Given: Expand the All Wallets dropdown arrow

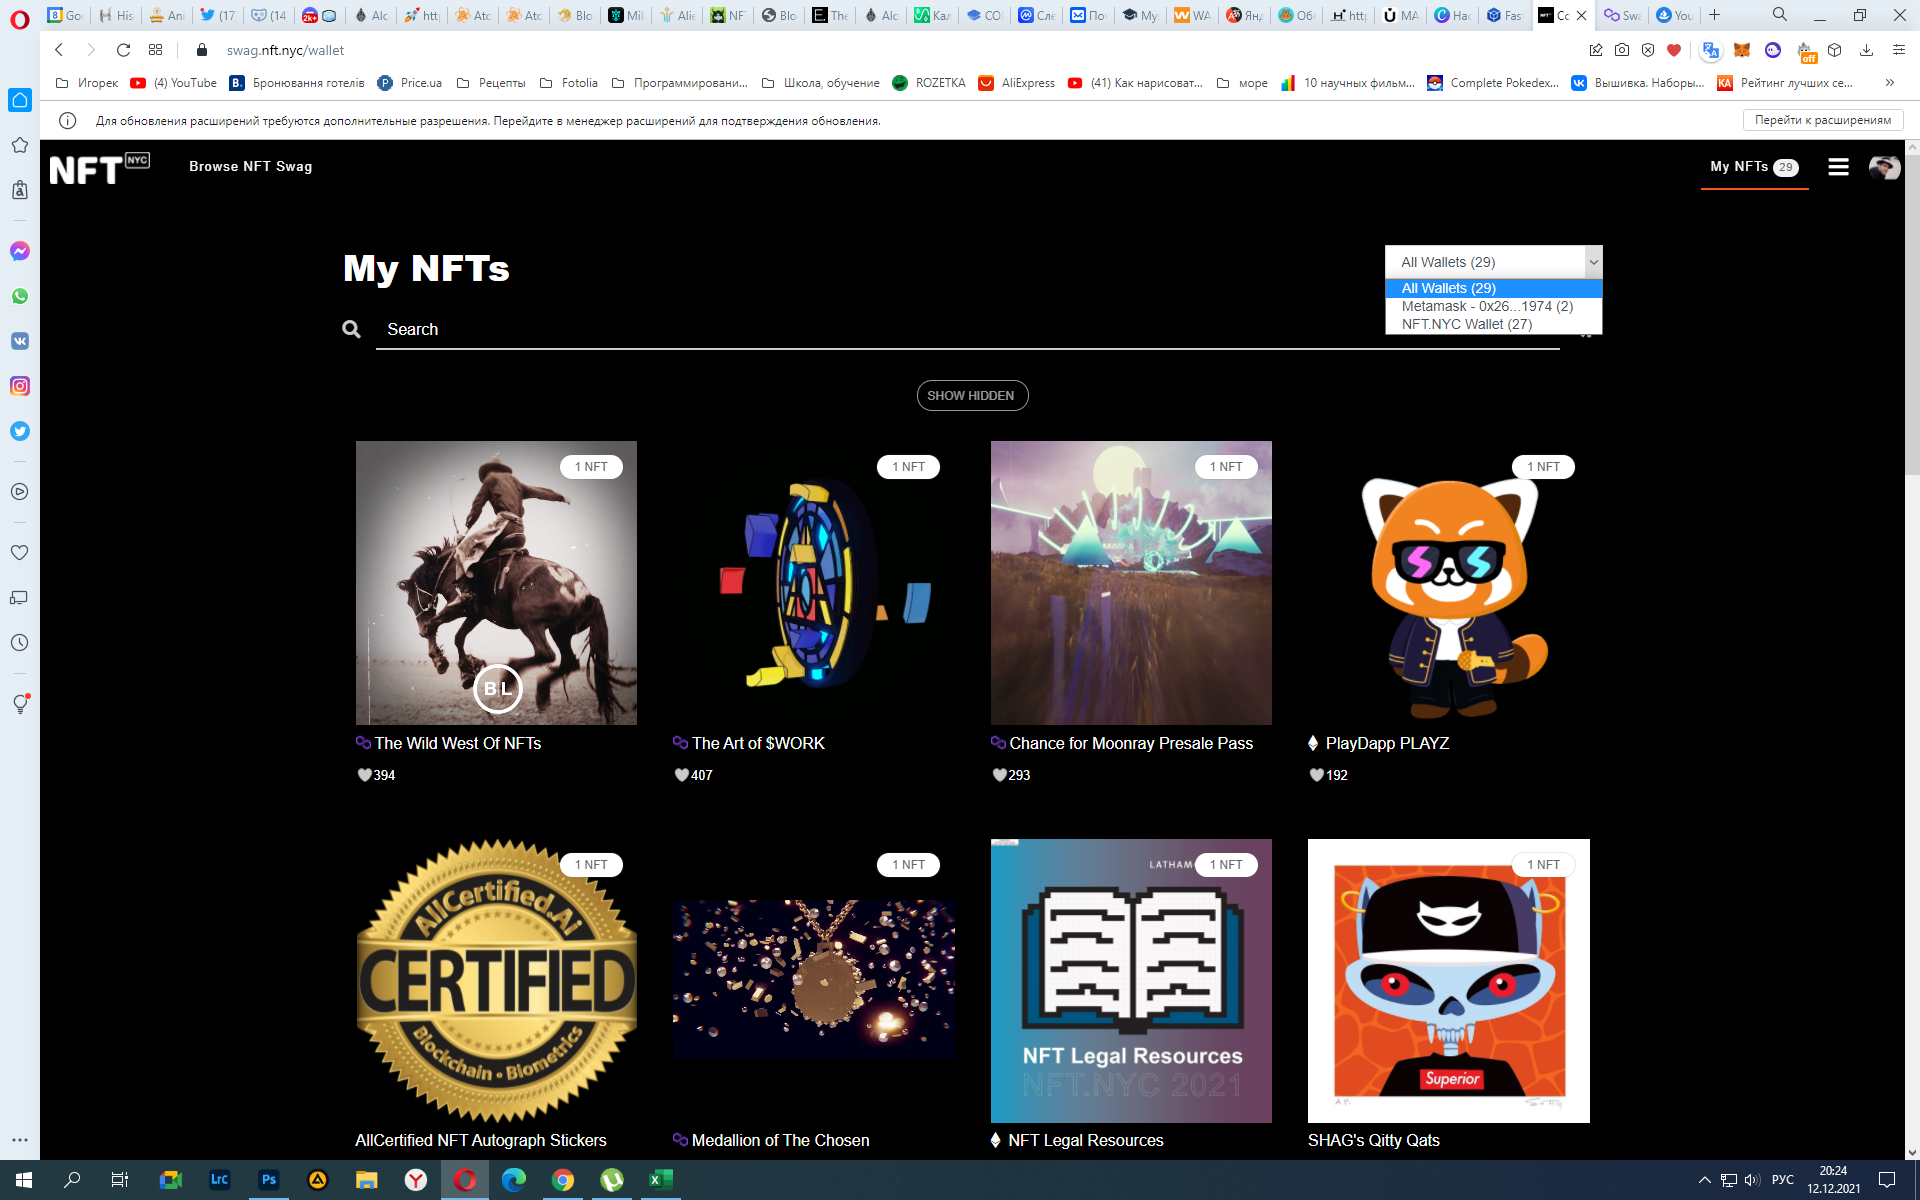Looking at the screenshot, I should (x=1593, y=262).
